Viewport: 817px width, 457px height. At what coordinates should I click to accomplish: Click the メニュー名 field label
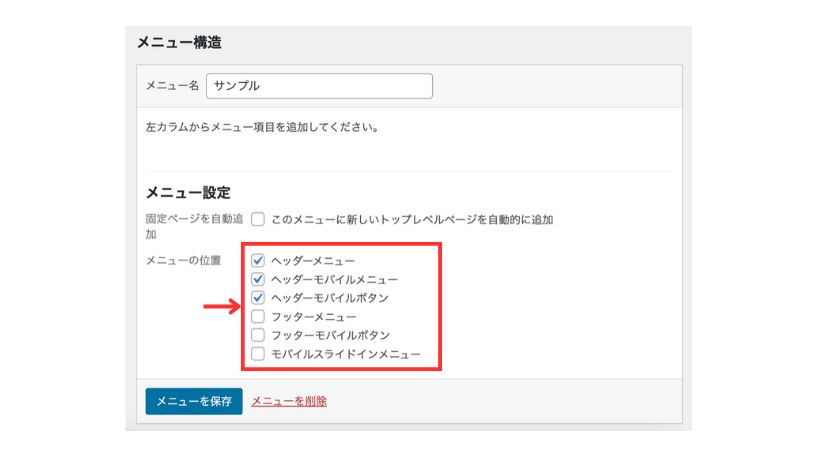click(172, 86)
